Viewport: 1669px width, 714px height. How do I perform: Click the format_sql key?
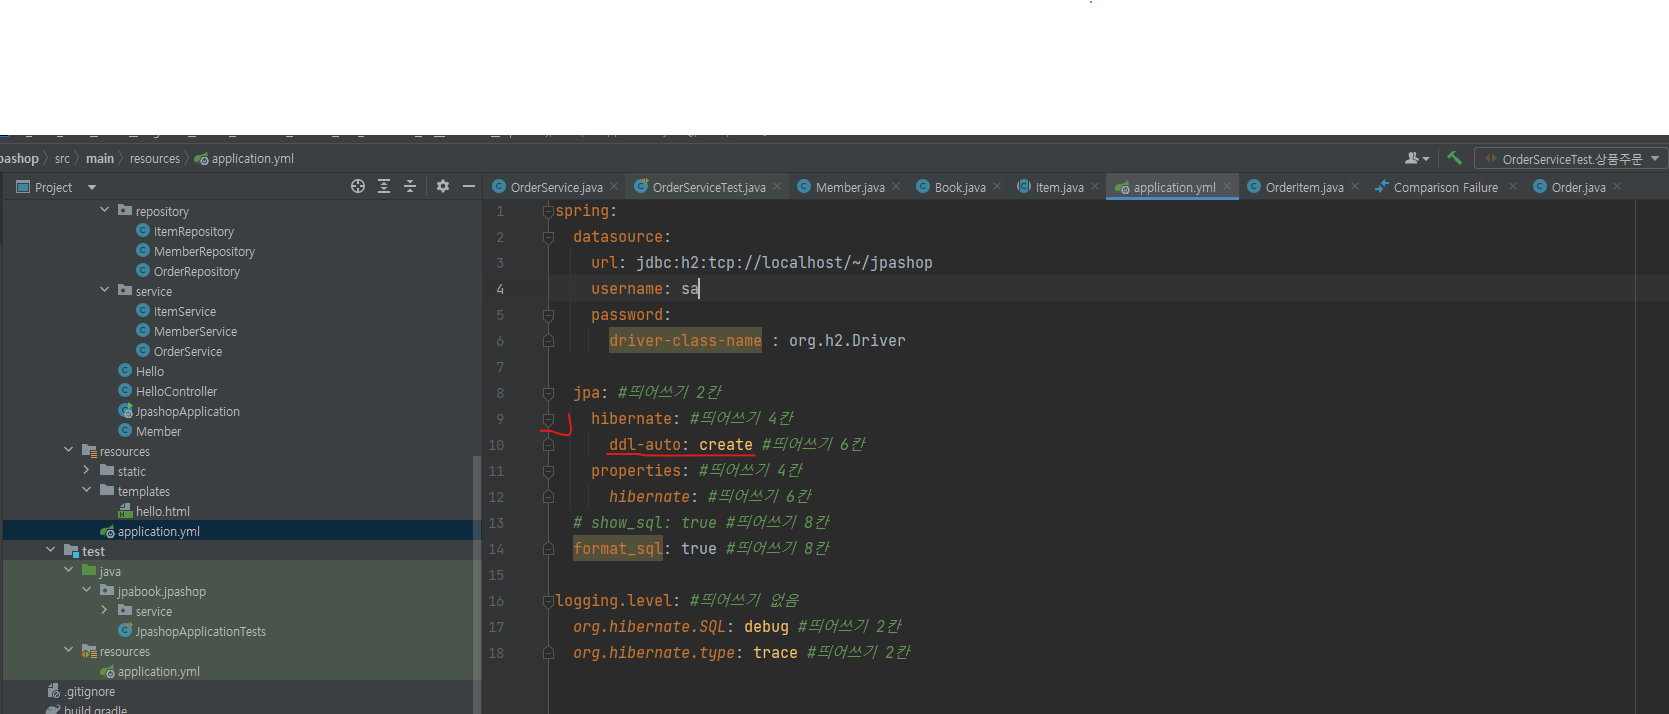(x=618, y=548)
